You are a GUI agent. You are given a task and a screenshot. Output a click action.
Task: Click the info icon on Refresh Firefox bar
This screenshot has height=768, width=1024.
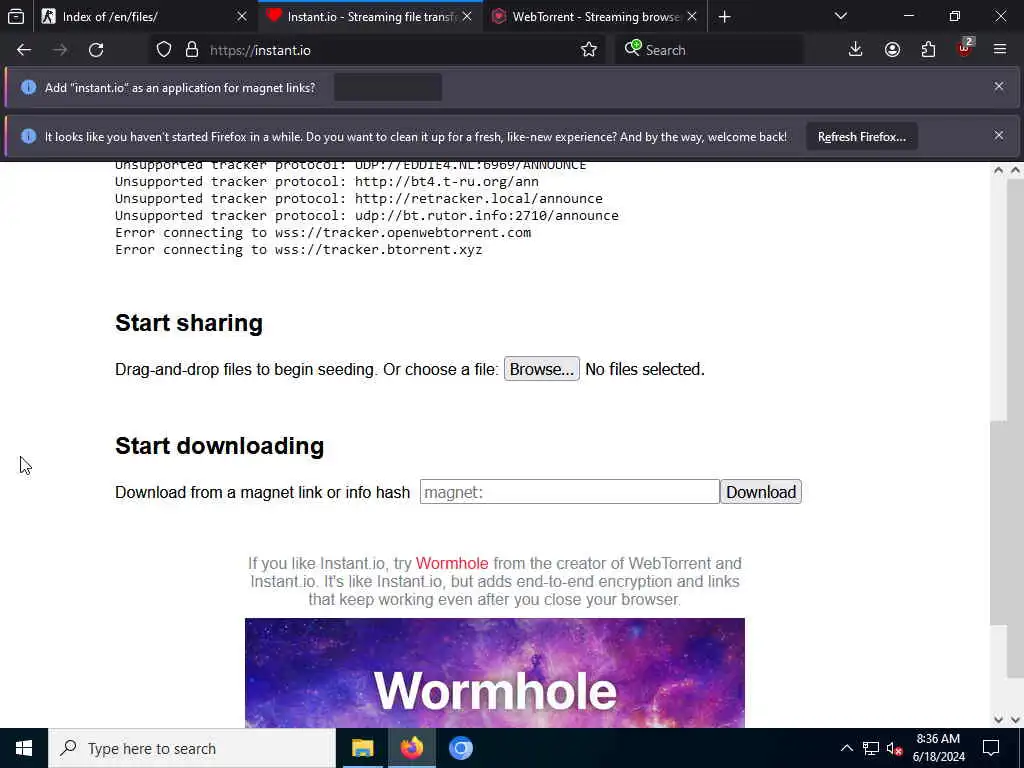(28, 136)
